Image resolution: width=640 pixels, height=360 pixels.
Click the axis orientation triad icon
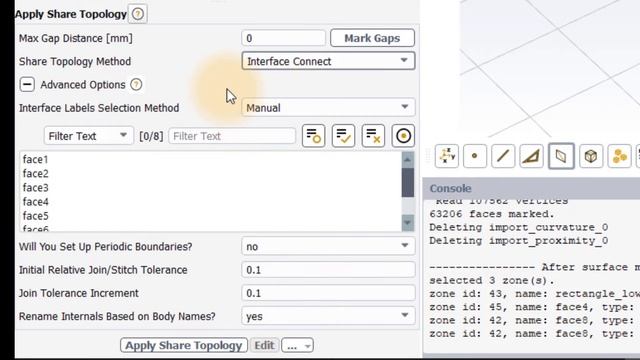point(447,156)
